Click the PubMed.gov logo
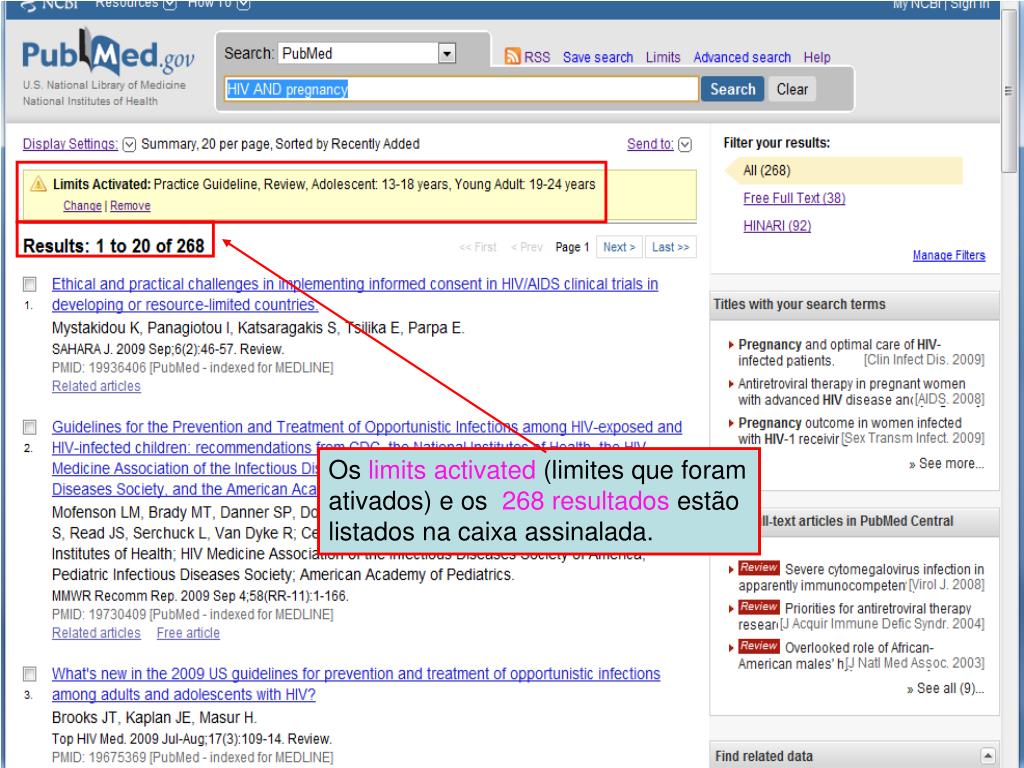Viewport: 1024px width, 768px height. pos(108,54)
